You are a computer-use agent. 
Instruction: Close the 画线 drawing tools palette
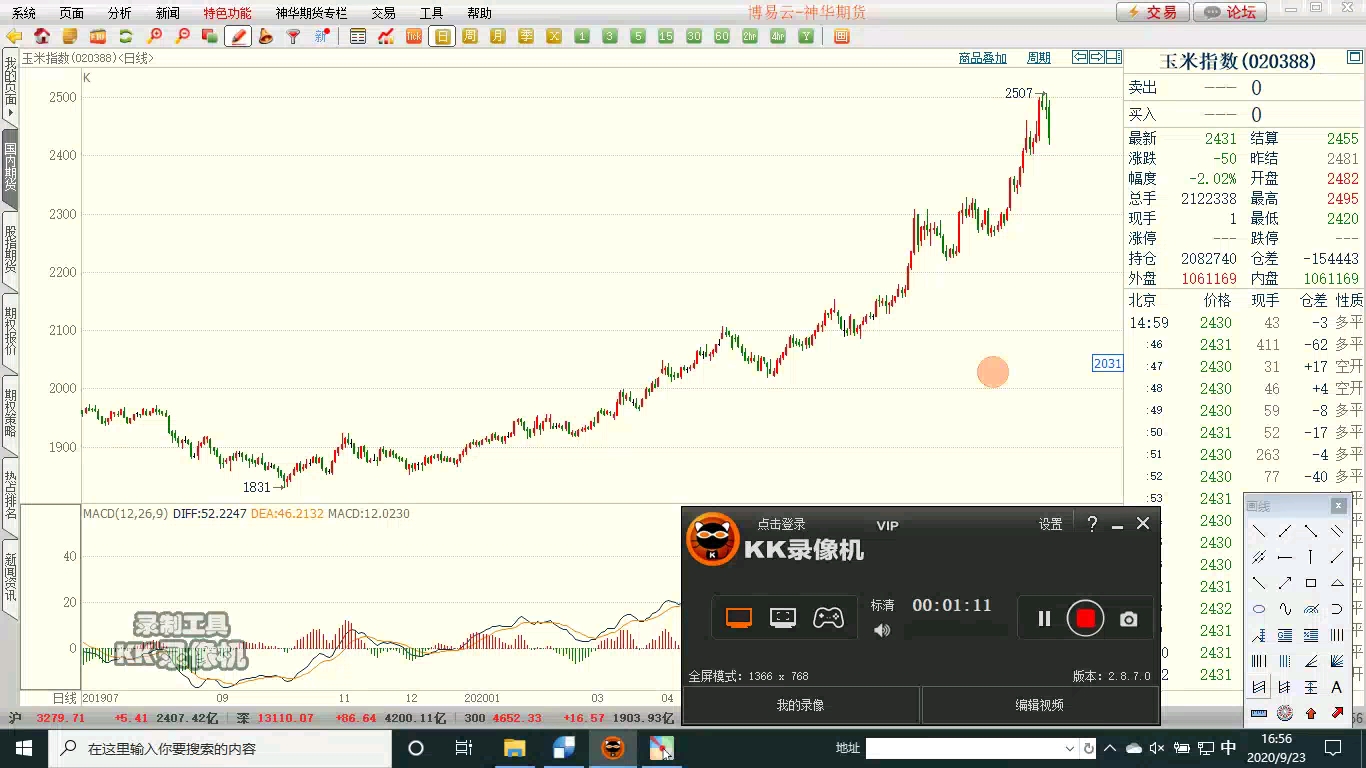click(x=1339, y=506)
